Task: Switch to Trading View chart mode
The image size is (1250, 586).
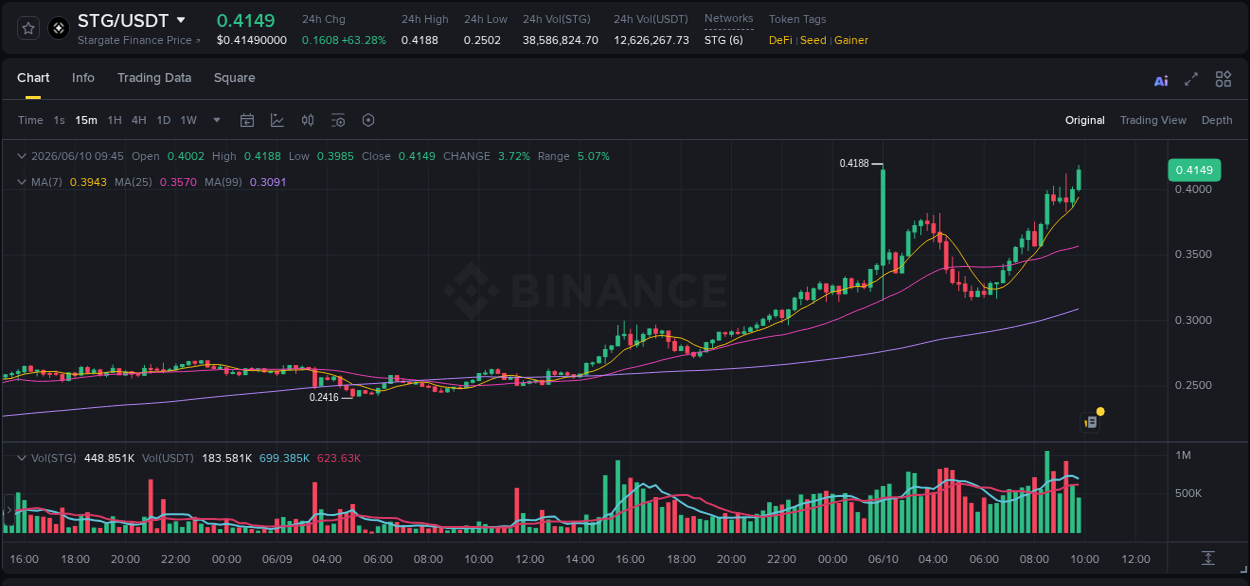Action: pyautogui.click(x=1153, y=120)
